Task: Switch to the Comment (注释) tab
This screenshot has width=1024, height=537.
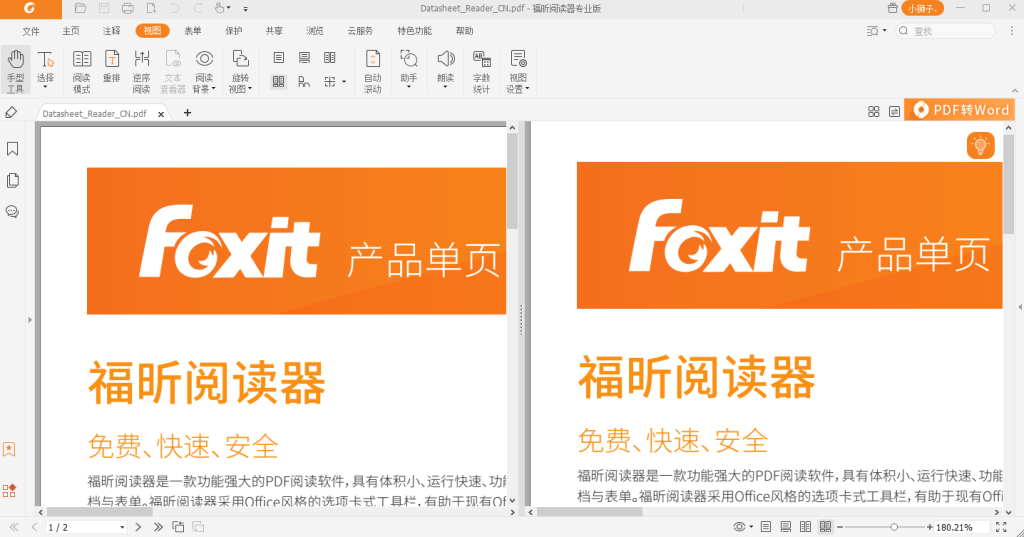Action: coord(112,31)
